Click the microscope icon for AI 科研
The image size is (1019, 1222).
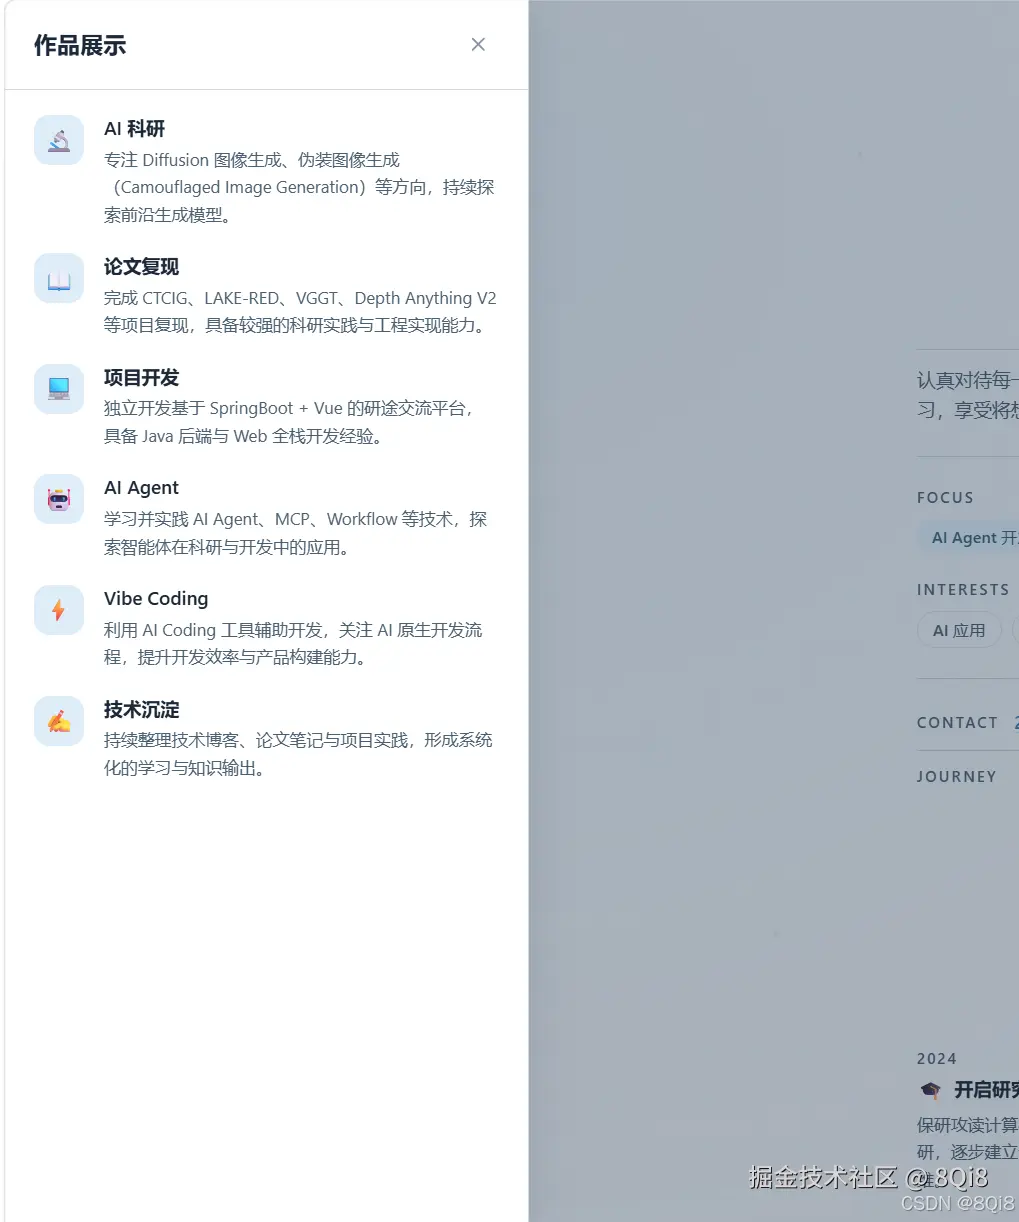tap(59, 140)
